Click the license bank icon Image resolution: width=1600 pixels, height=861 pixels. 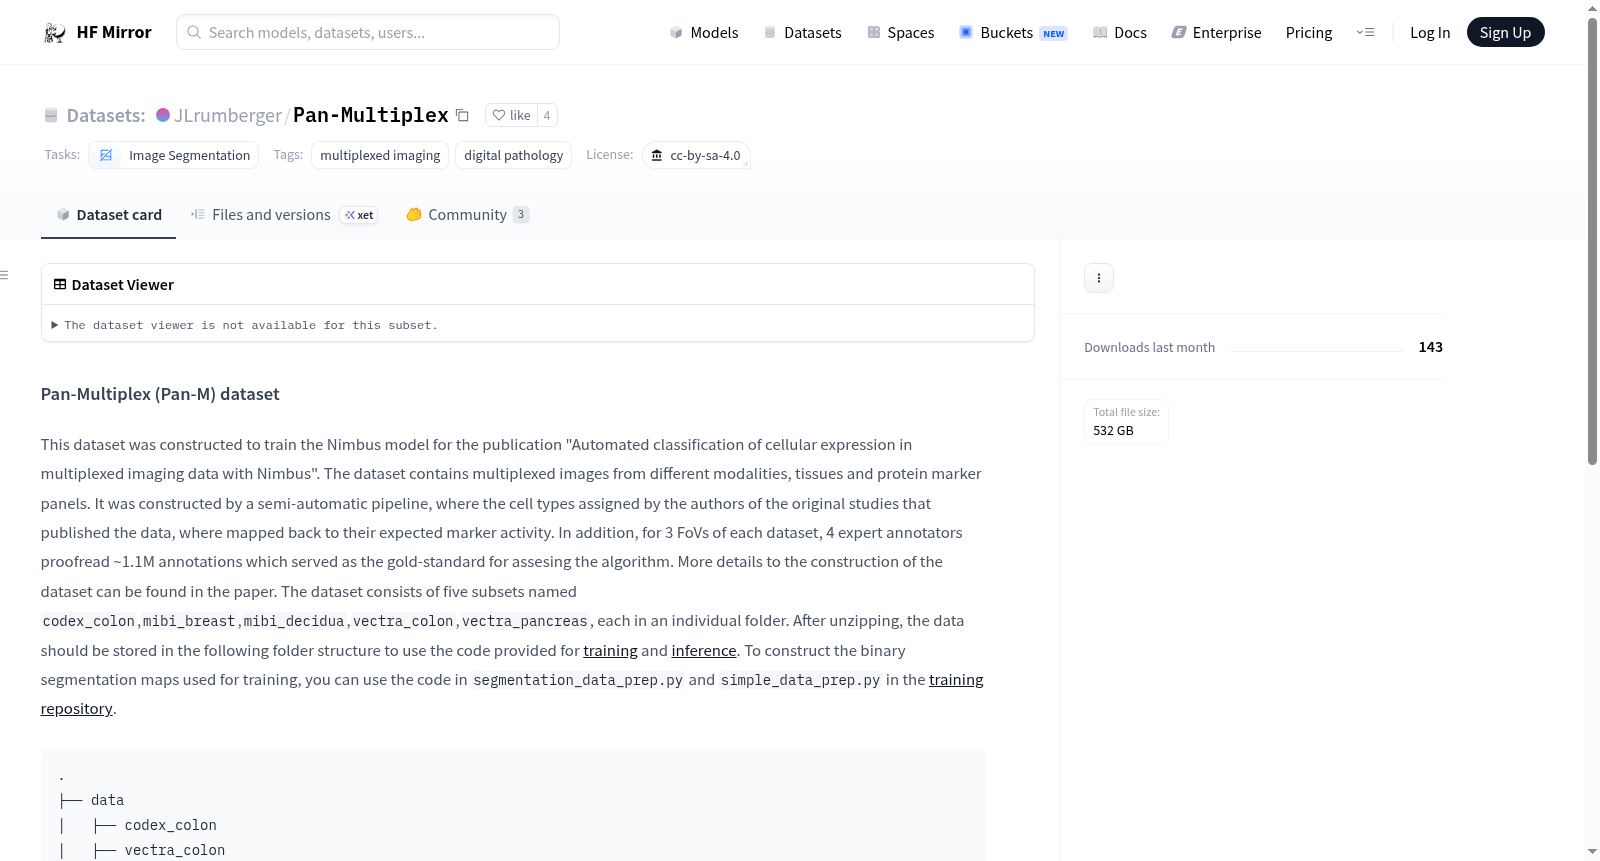(657, 155)
